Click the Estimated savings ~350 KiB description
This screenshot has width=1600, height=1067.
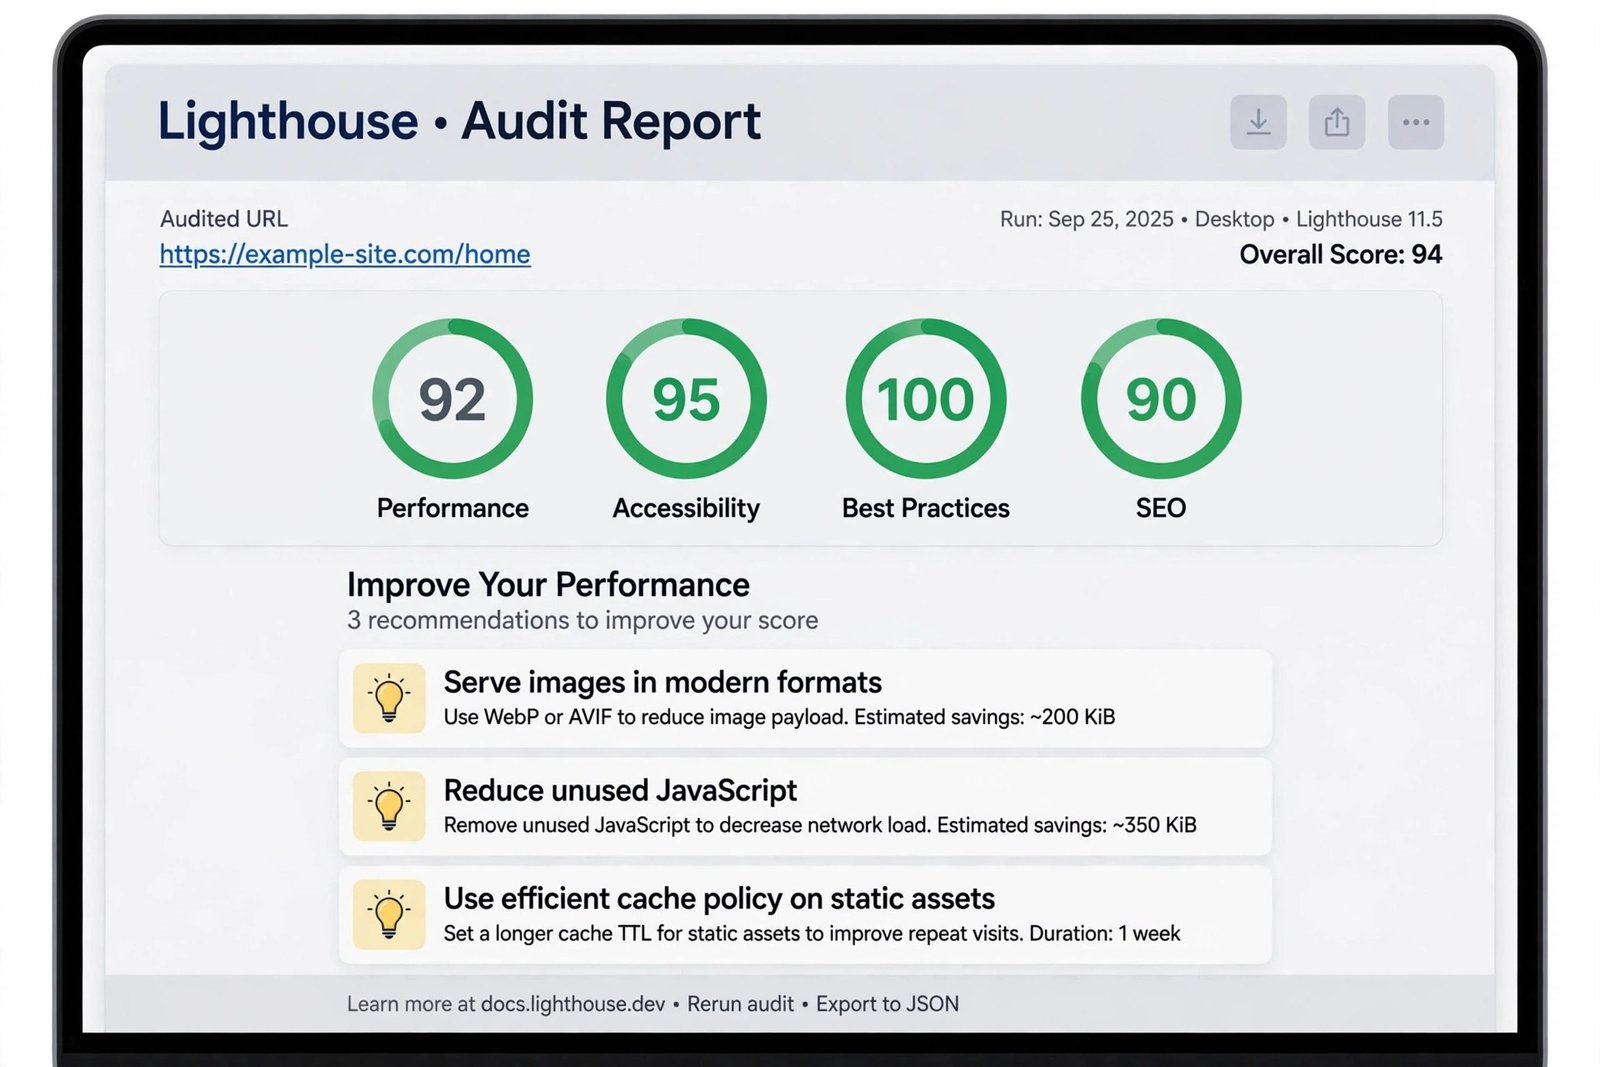pos(820,825)
